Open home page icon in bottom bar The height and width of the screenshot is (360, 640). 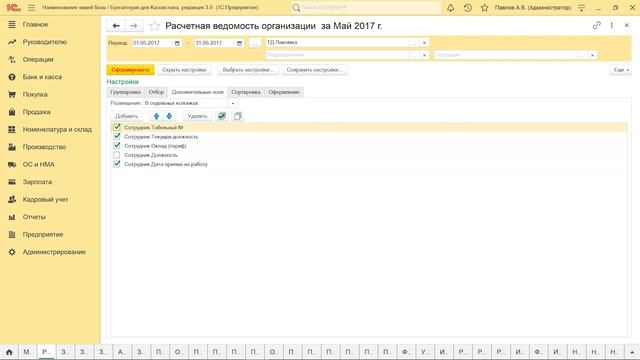point(9,351)
